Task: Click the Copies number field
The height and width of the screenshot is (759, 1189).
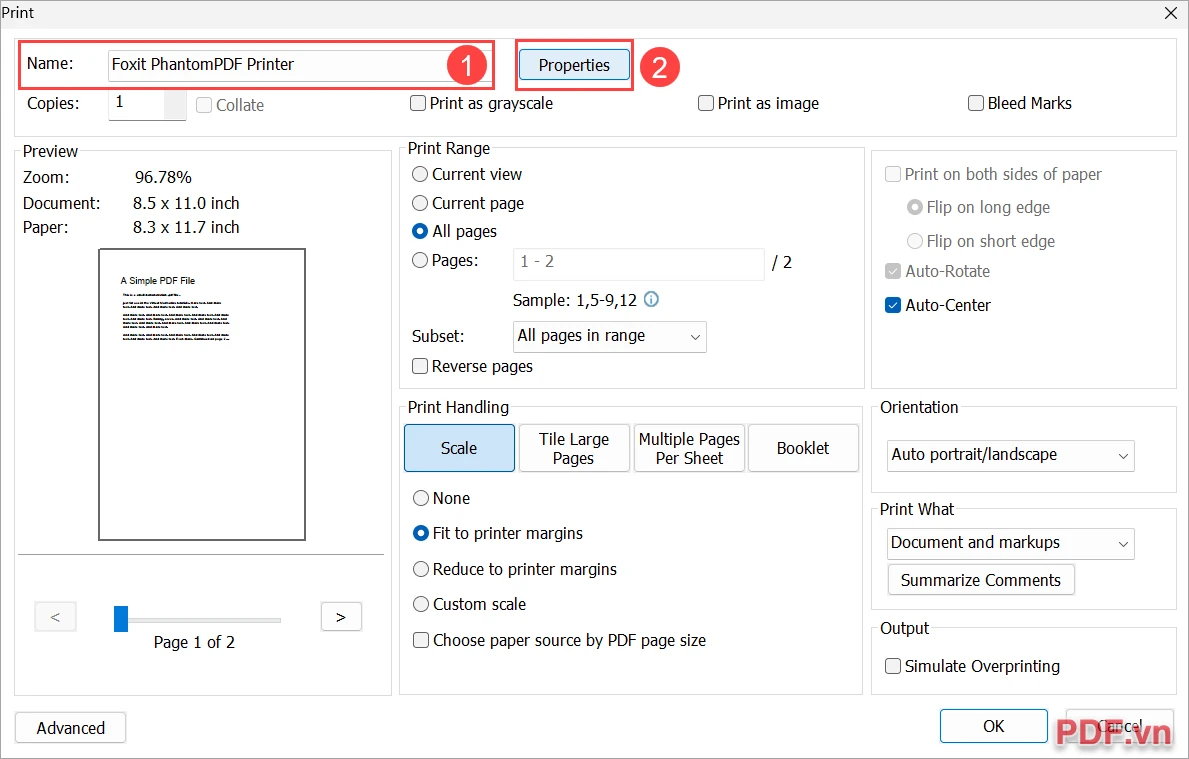Action: [137, 104]
